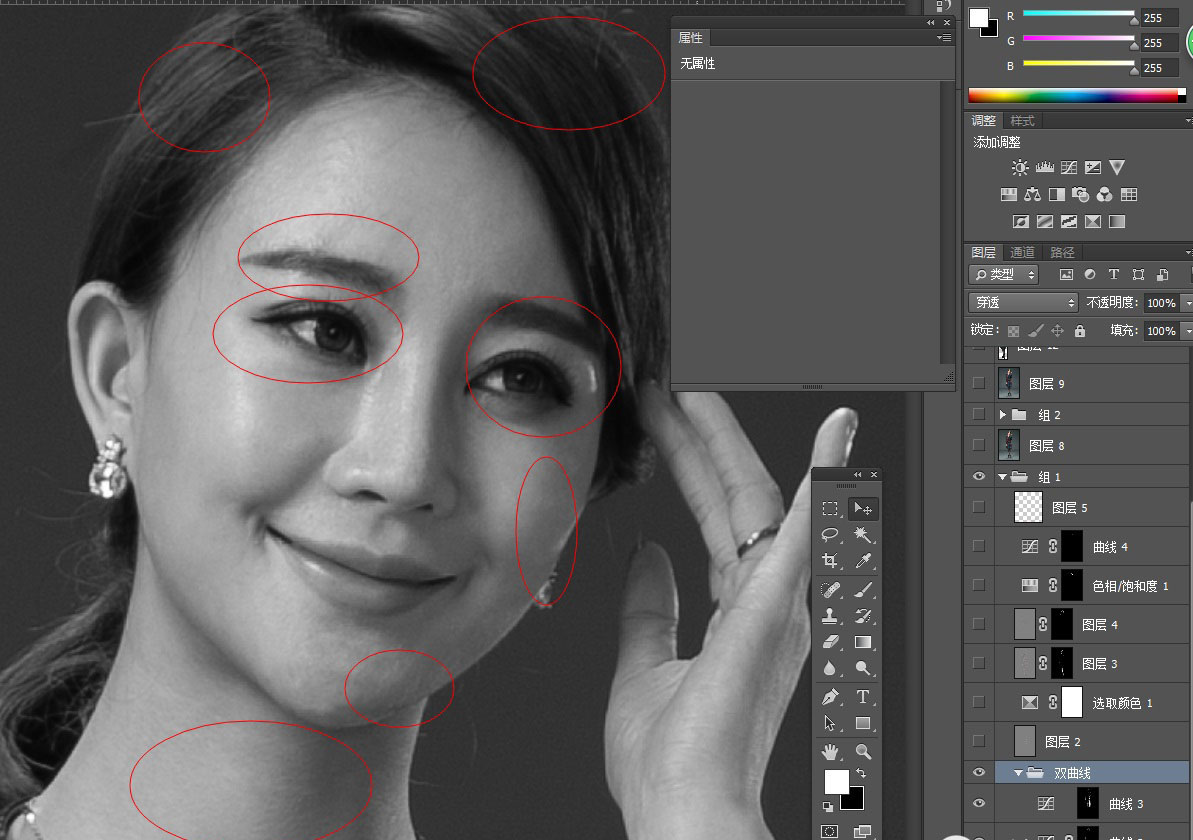Screen dimensions: 1193x840
Task: Open the 穿透 blend mode dropdown
Action: [1023, 303]
